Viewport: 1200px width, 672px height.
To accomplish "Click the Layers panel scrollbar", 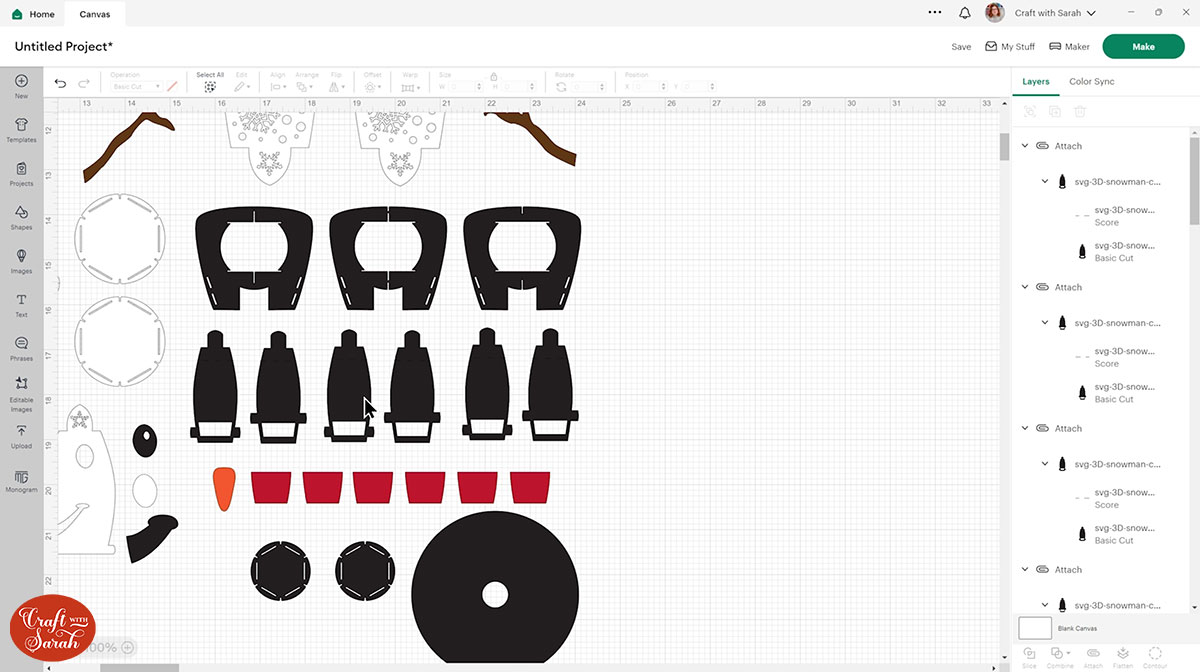I will pyautogui.click(x=1194, y=180).
